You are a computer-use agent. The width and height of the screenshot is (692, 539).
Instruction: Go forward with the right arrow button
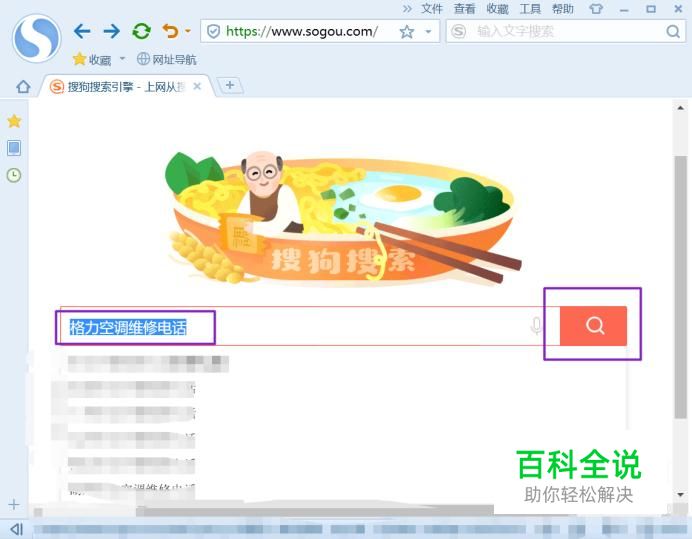pyautogui.click(x=112, y=31)
